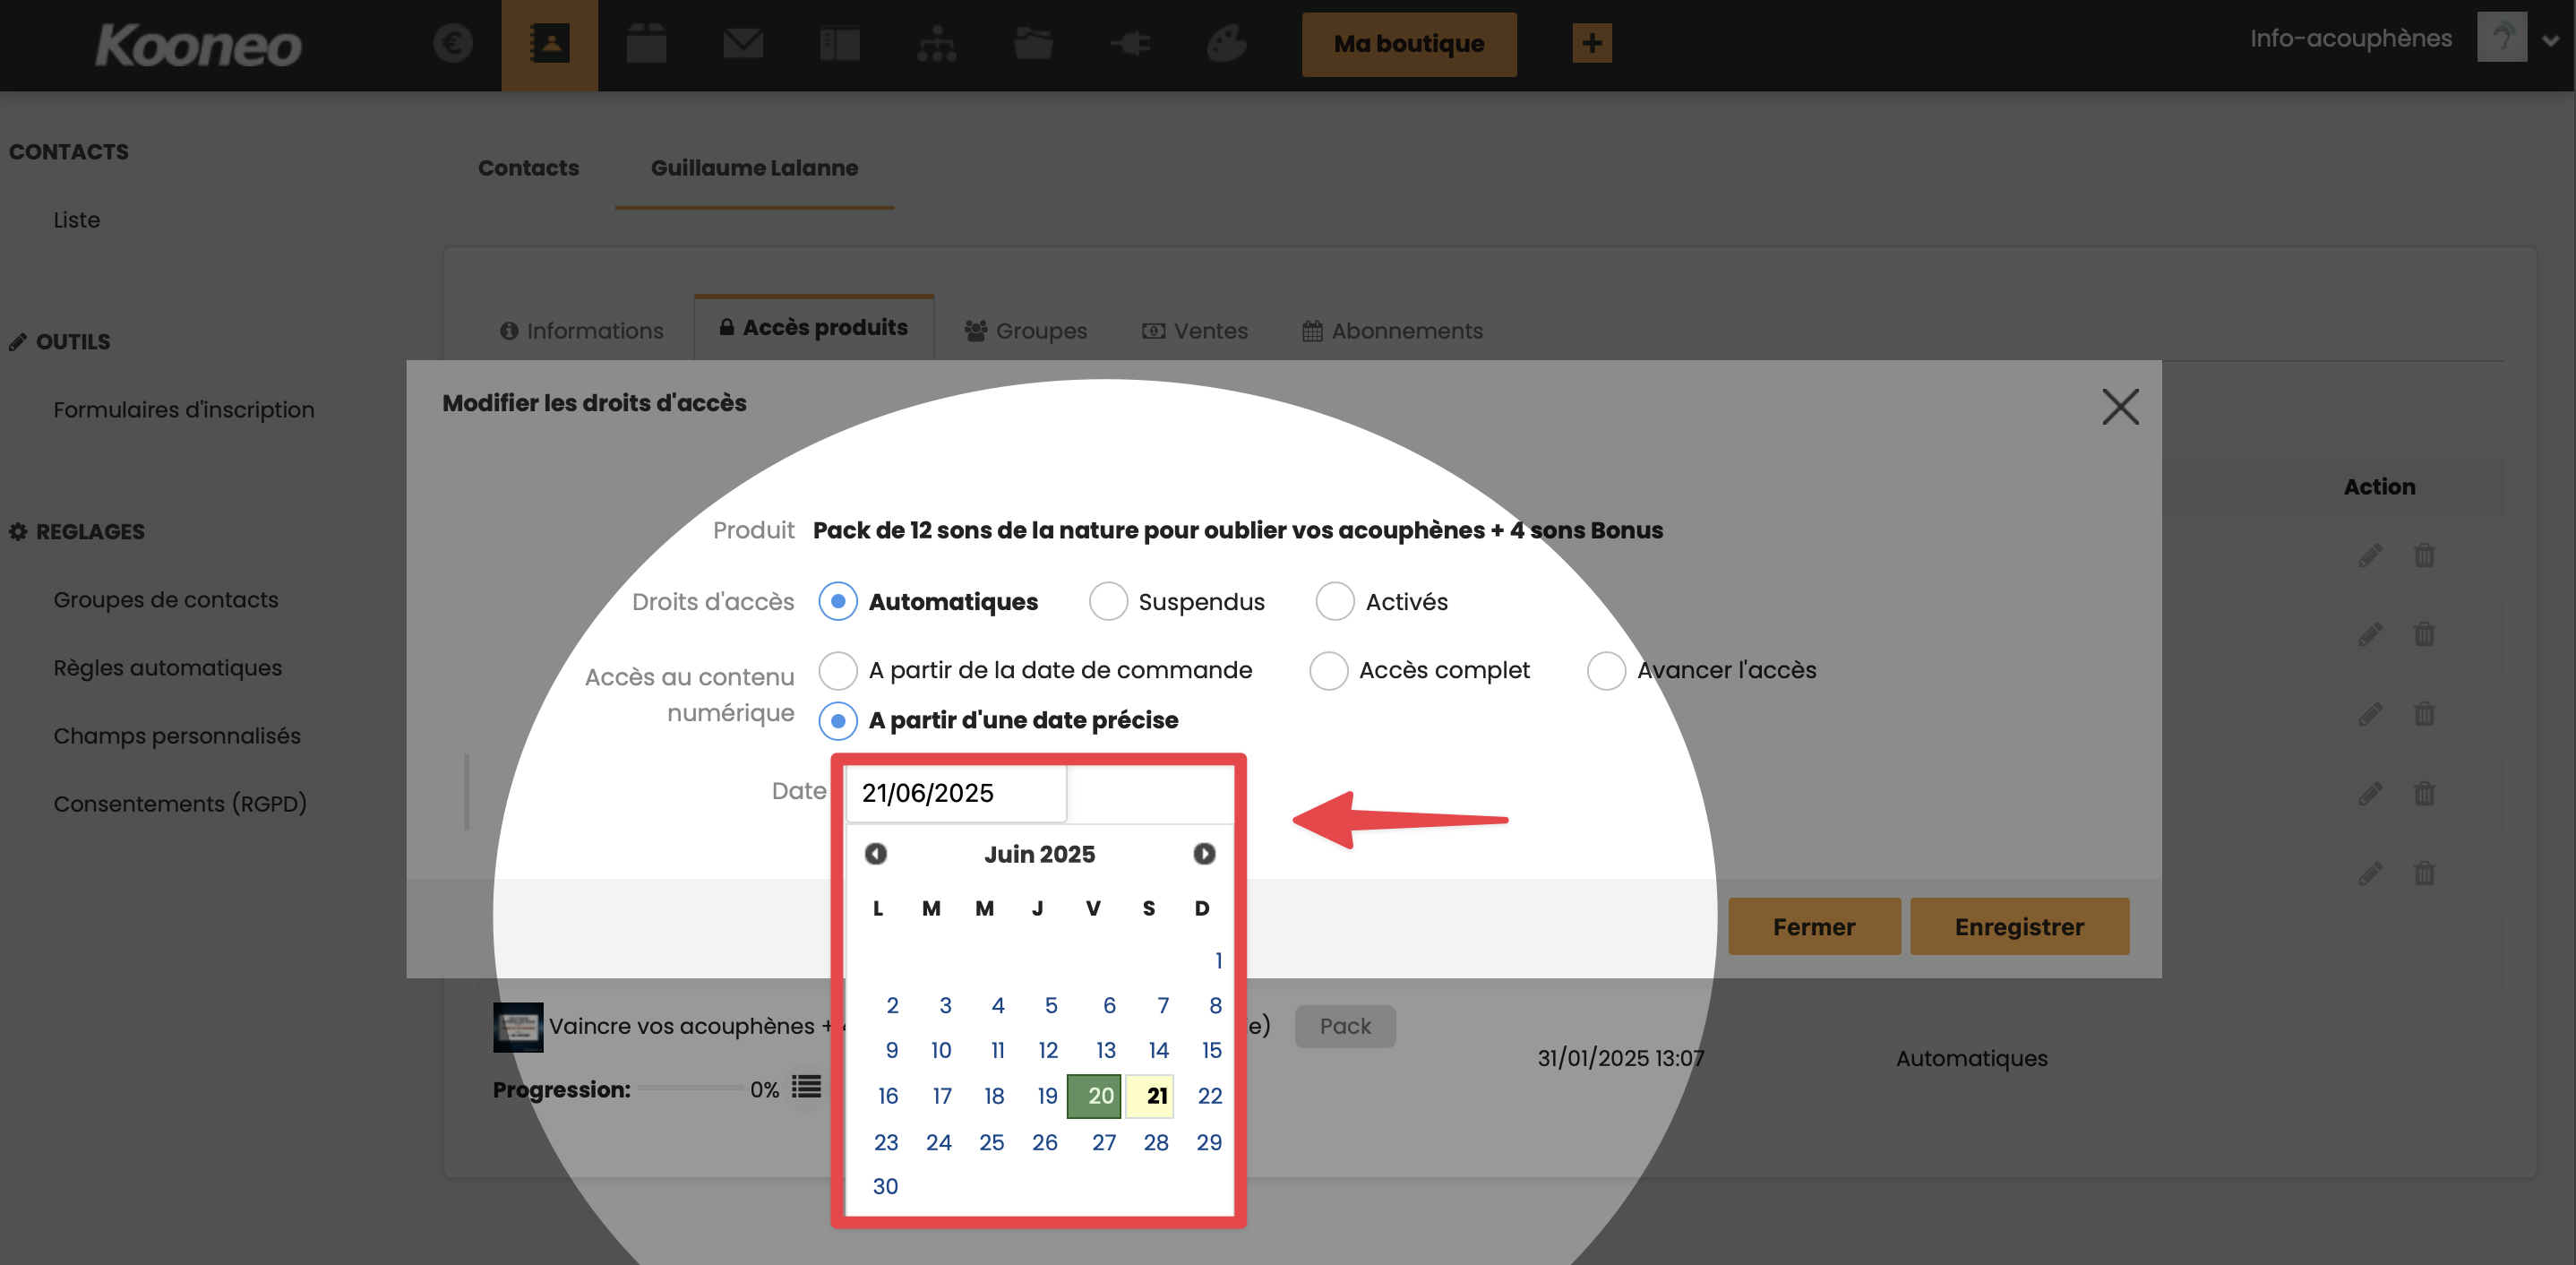2576x1265 pixels.
Task: Pick June 27 in the calendar
Action: [1104, 1142]
